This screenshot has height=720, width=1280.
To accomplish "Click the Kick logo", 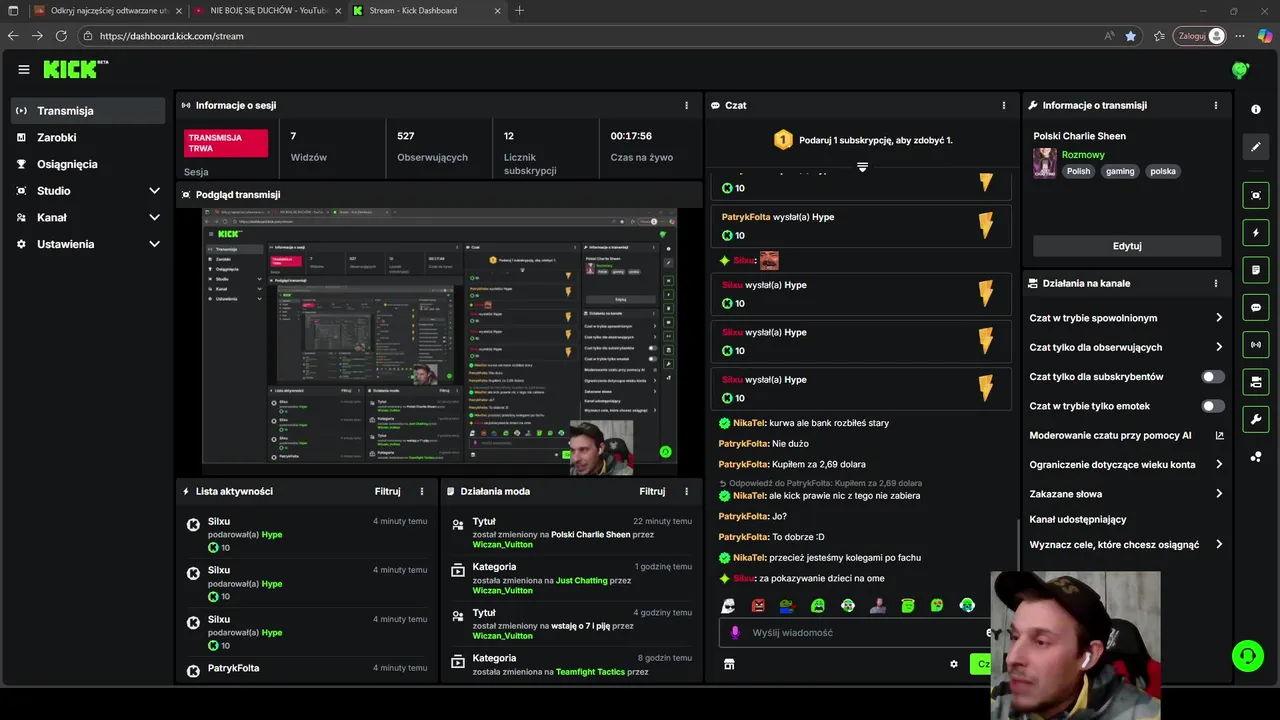I will pyautogui.click(x=75, y=69).
